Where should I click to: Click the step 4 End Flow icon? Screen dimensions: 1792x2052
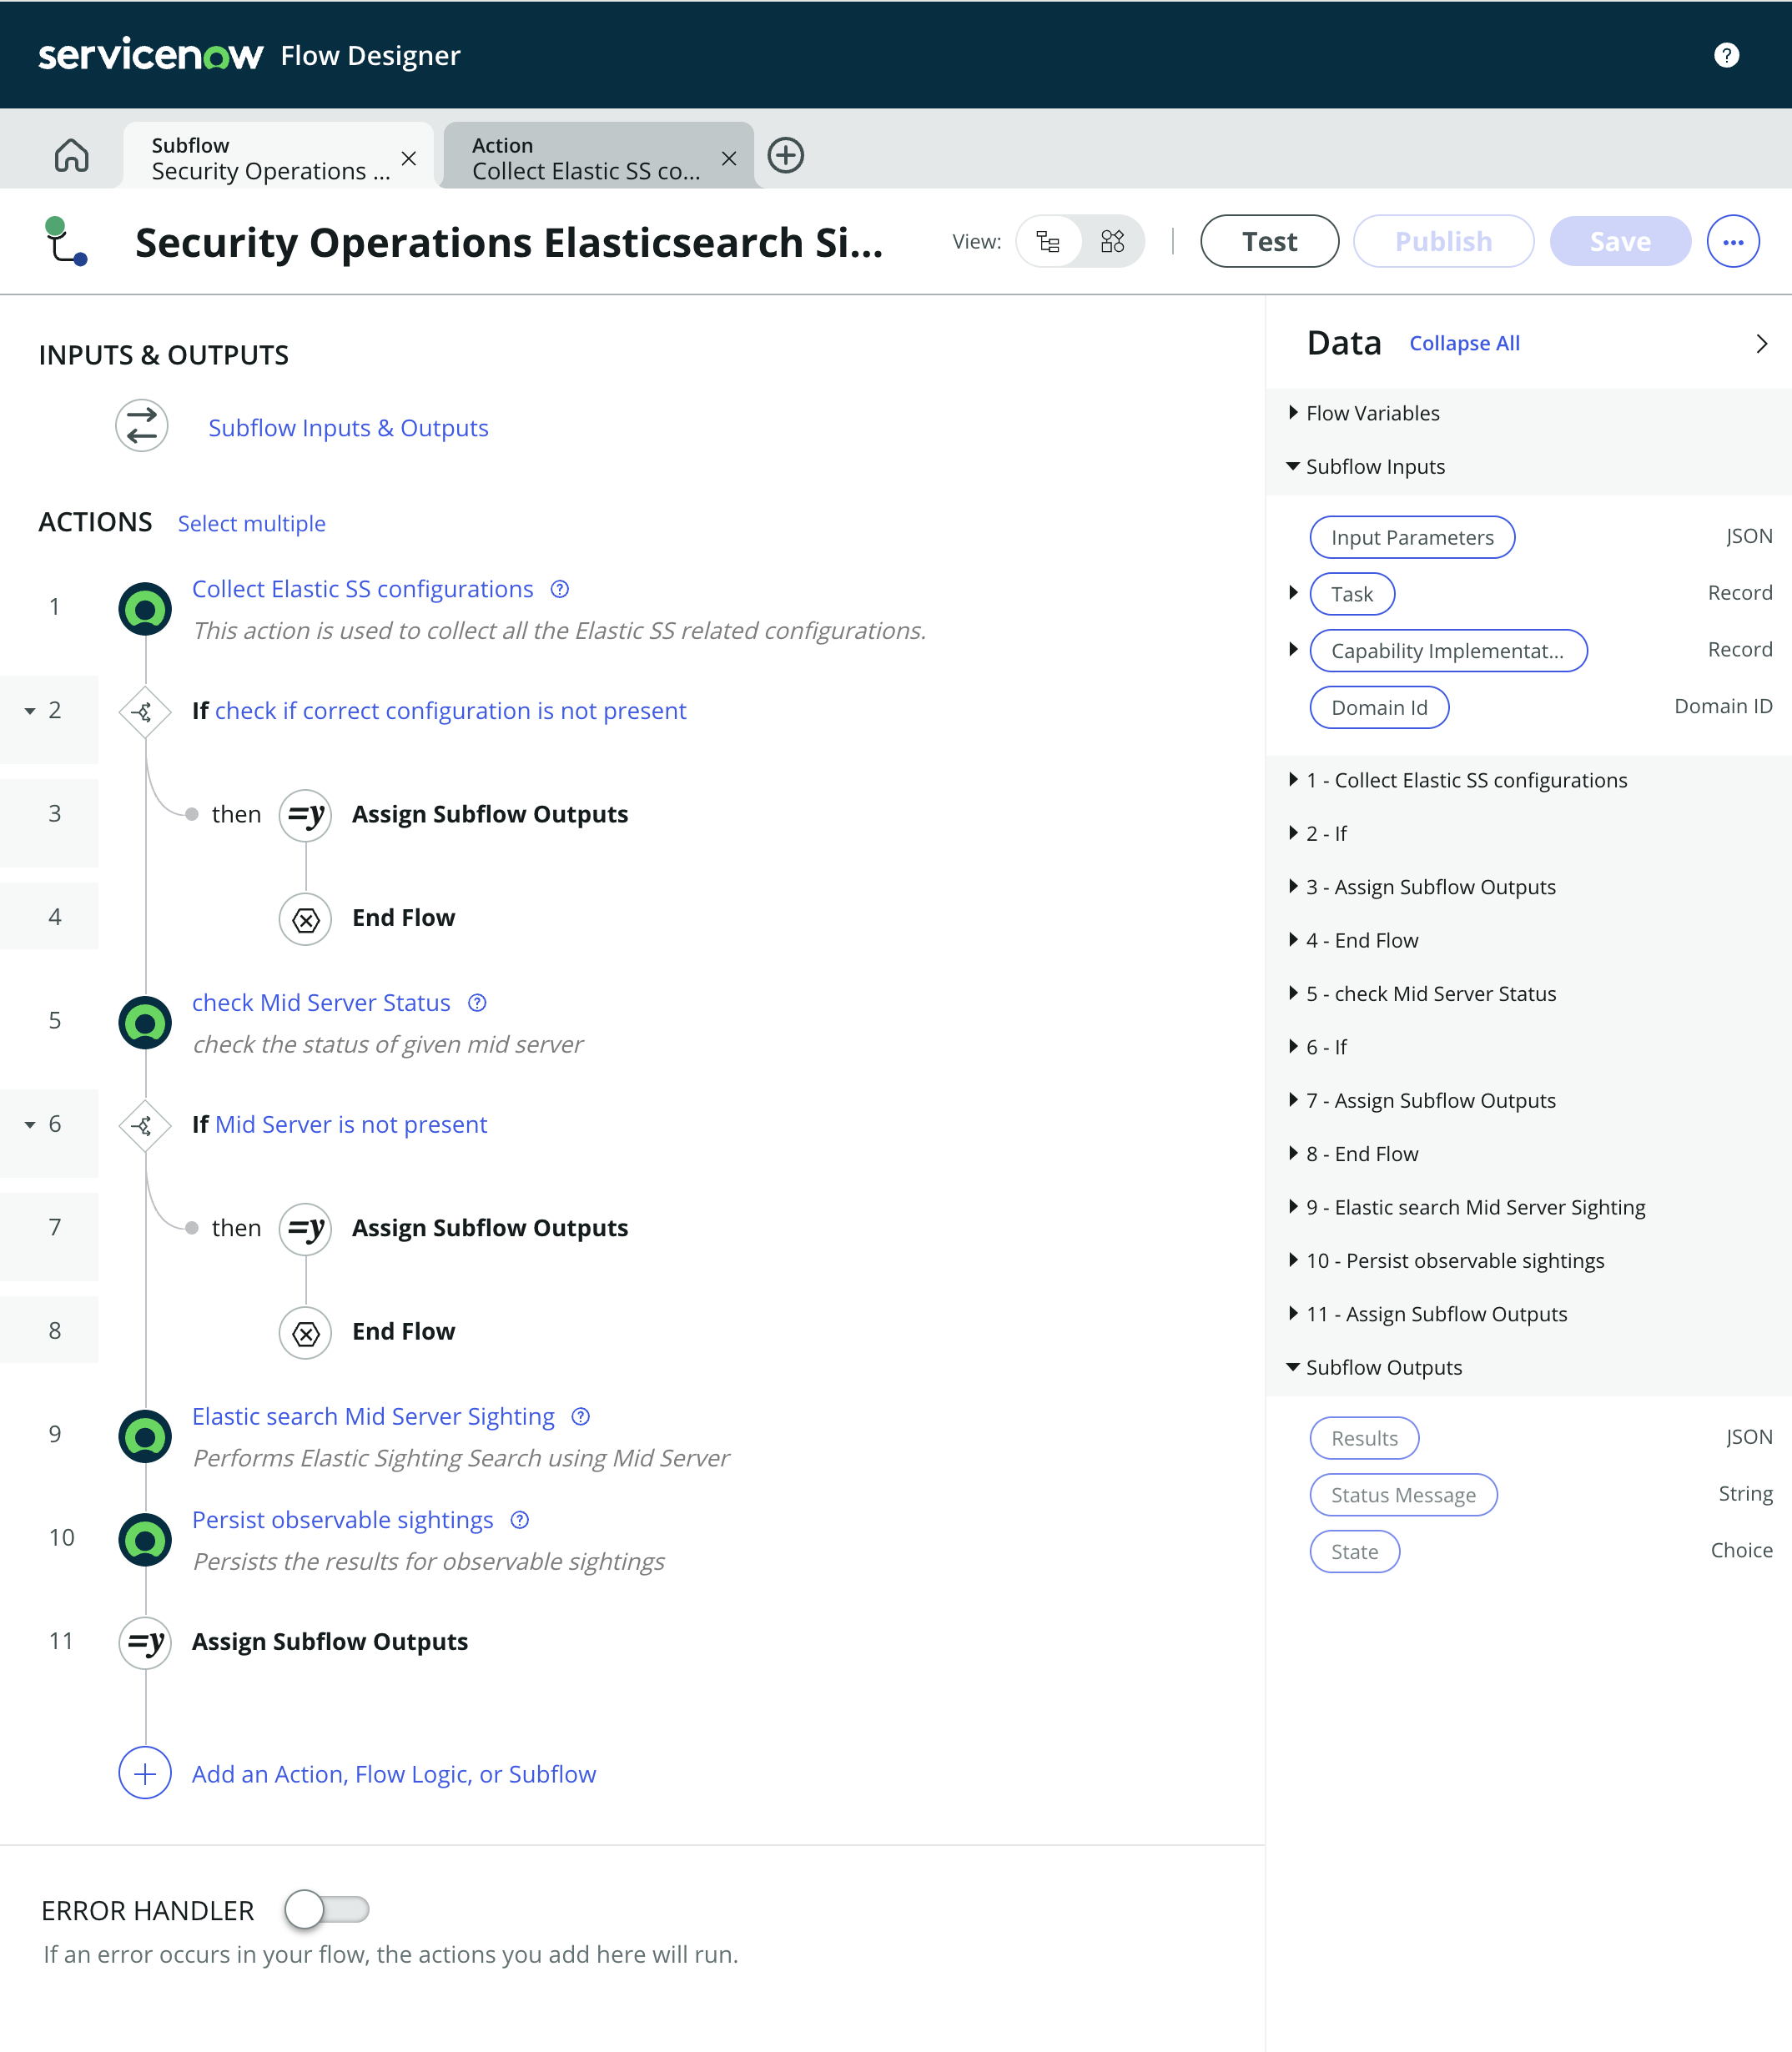coord(305,918)
